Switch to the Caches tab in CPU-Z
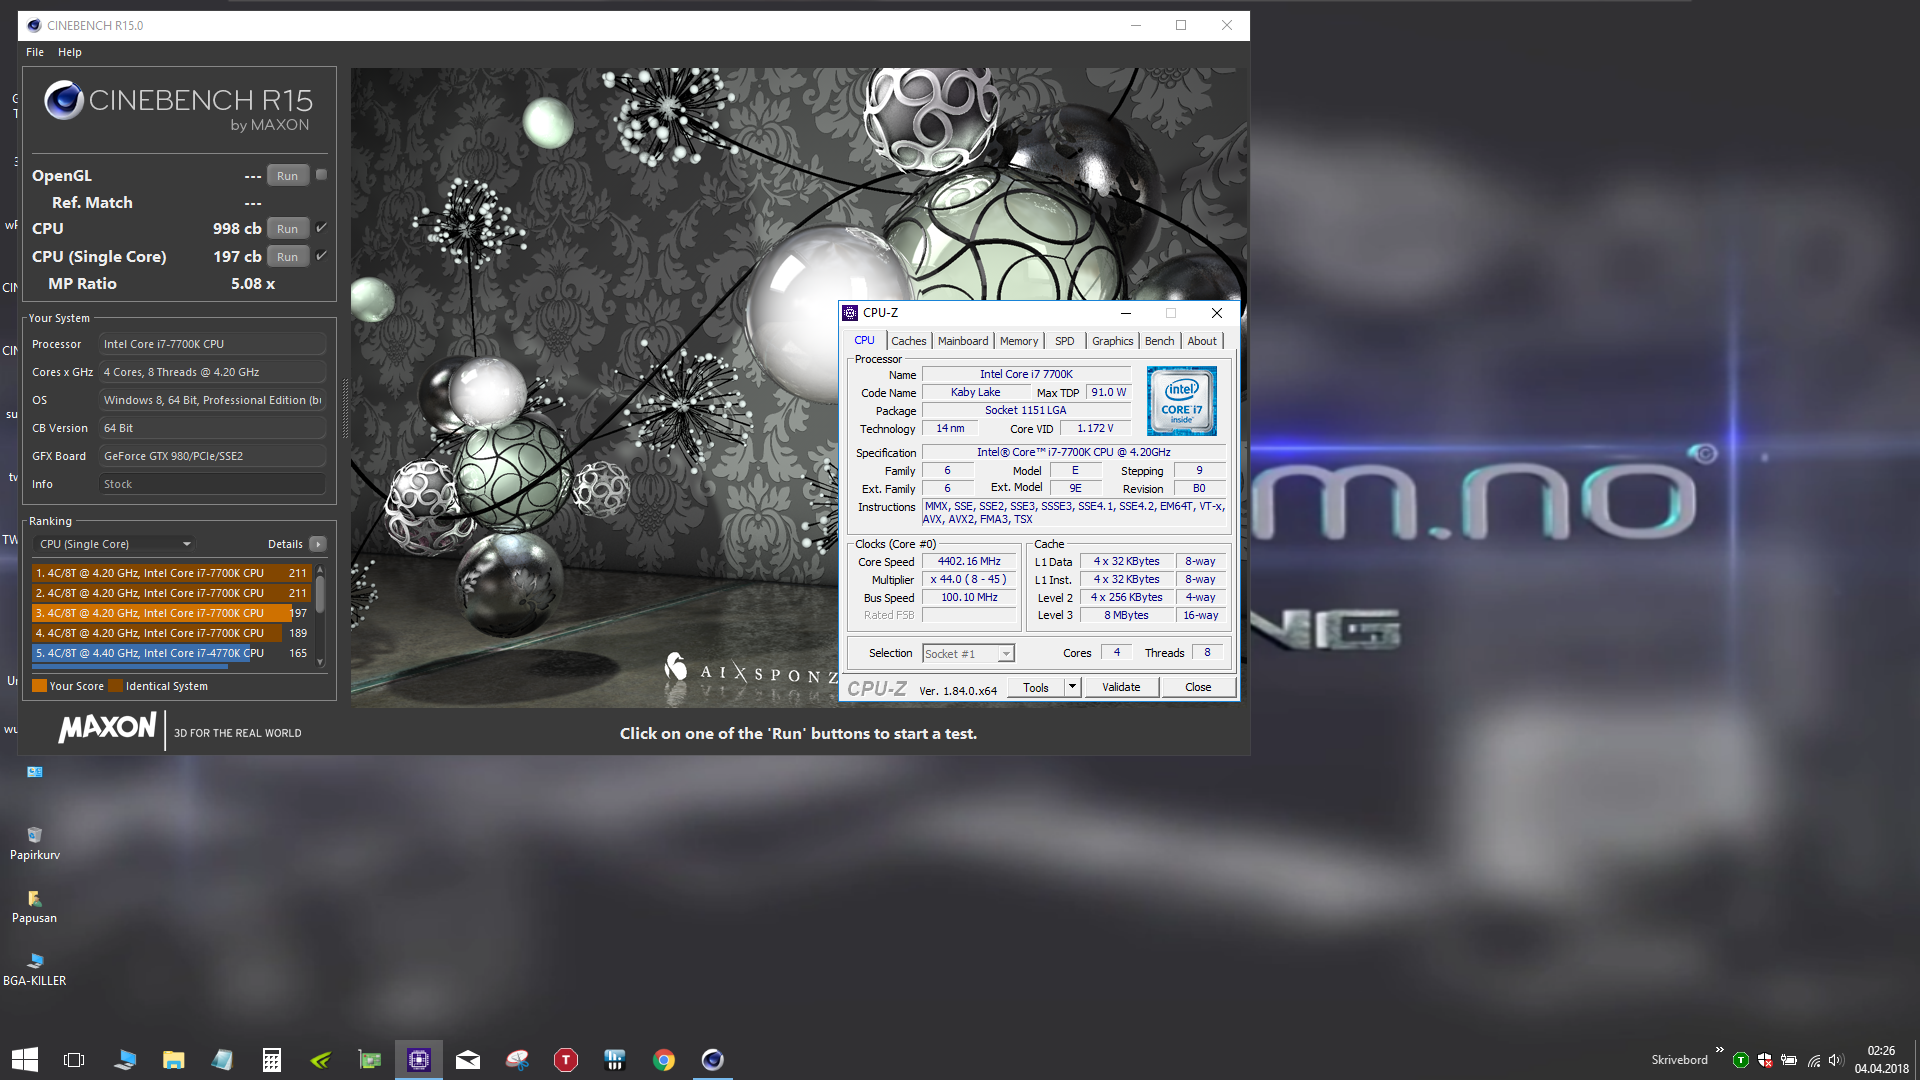This screenshot has height=1080, width=1920. [x=909, y=341]
